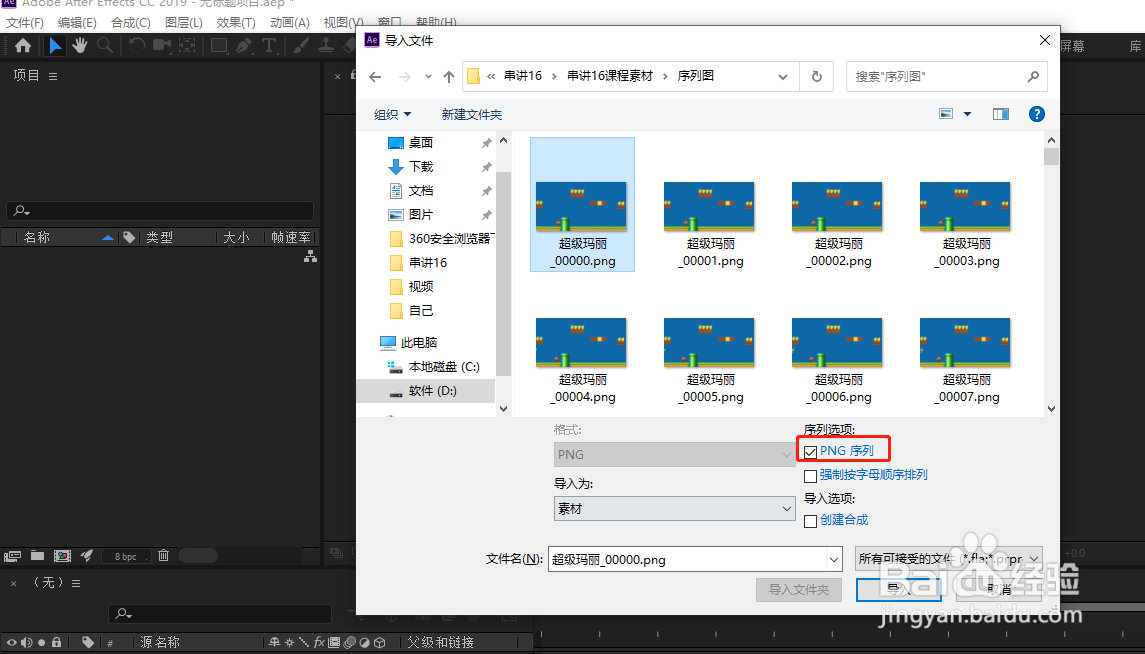The width and height of the screenshot is (1145, 654).
Task: Open the 所有可接受的文件 type filter dropdown
Action: pos(949,559)
